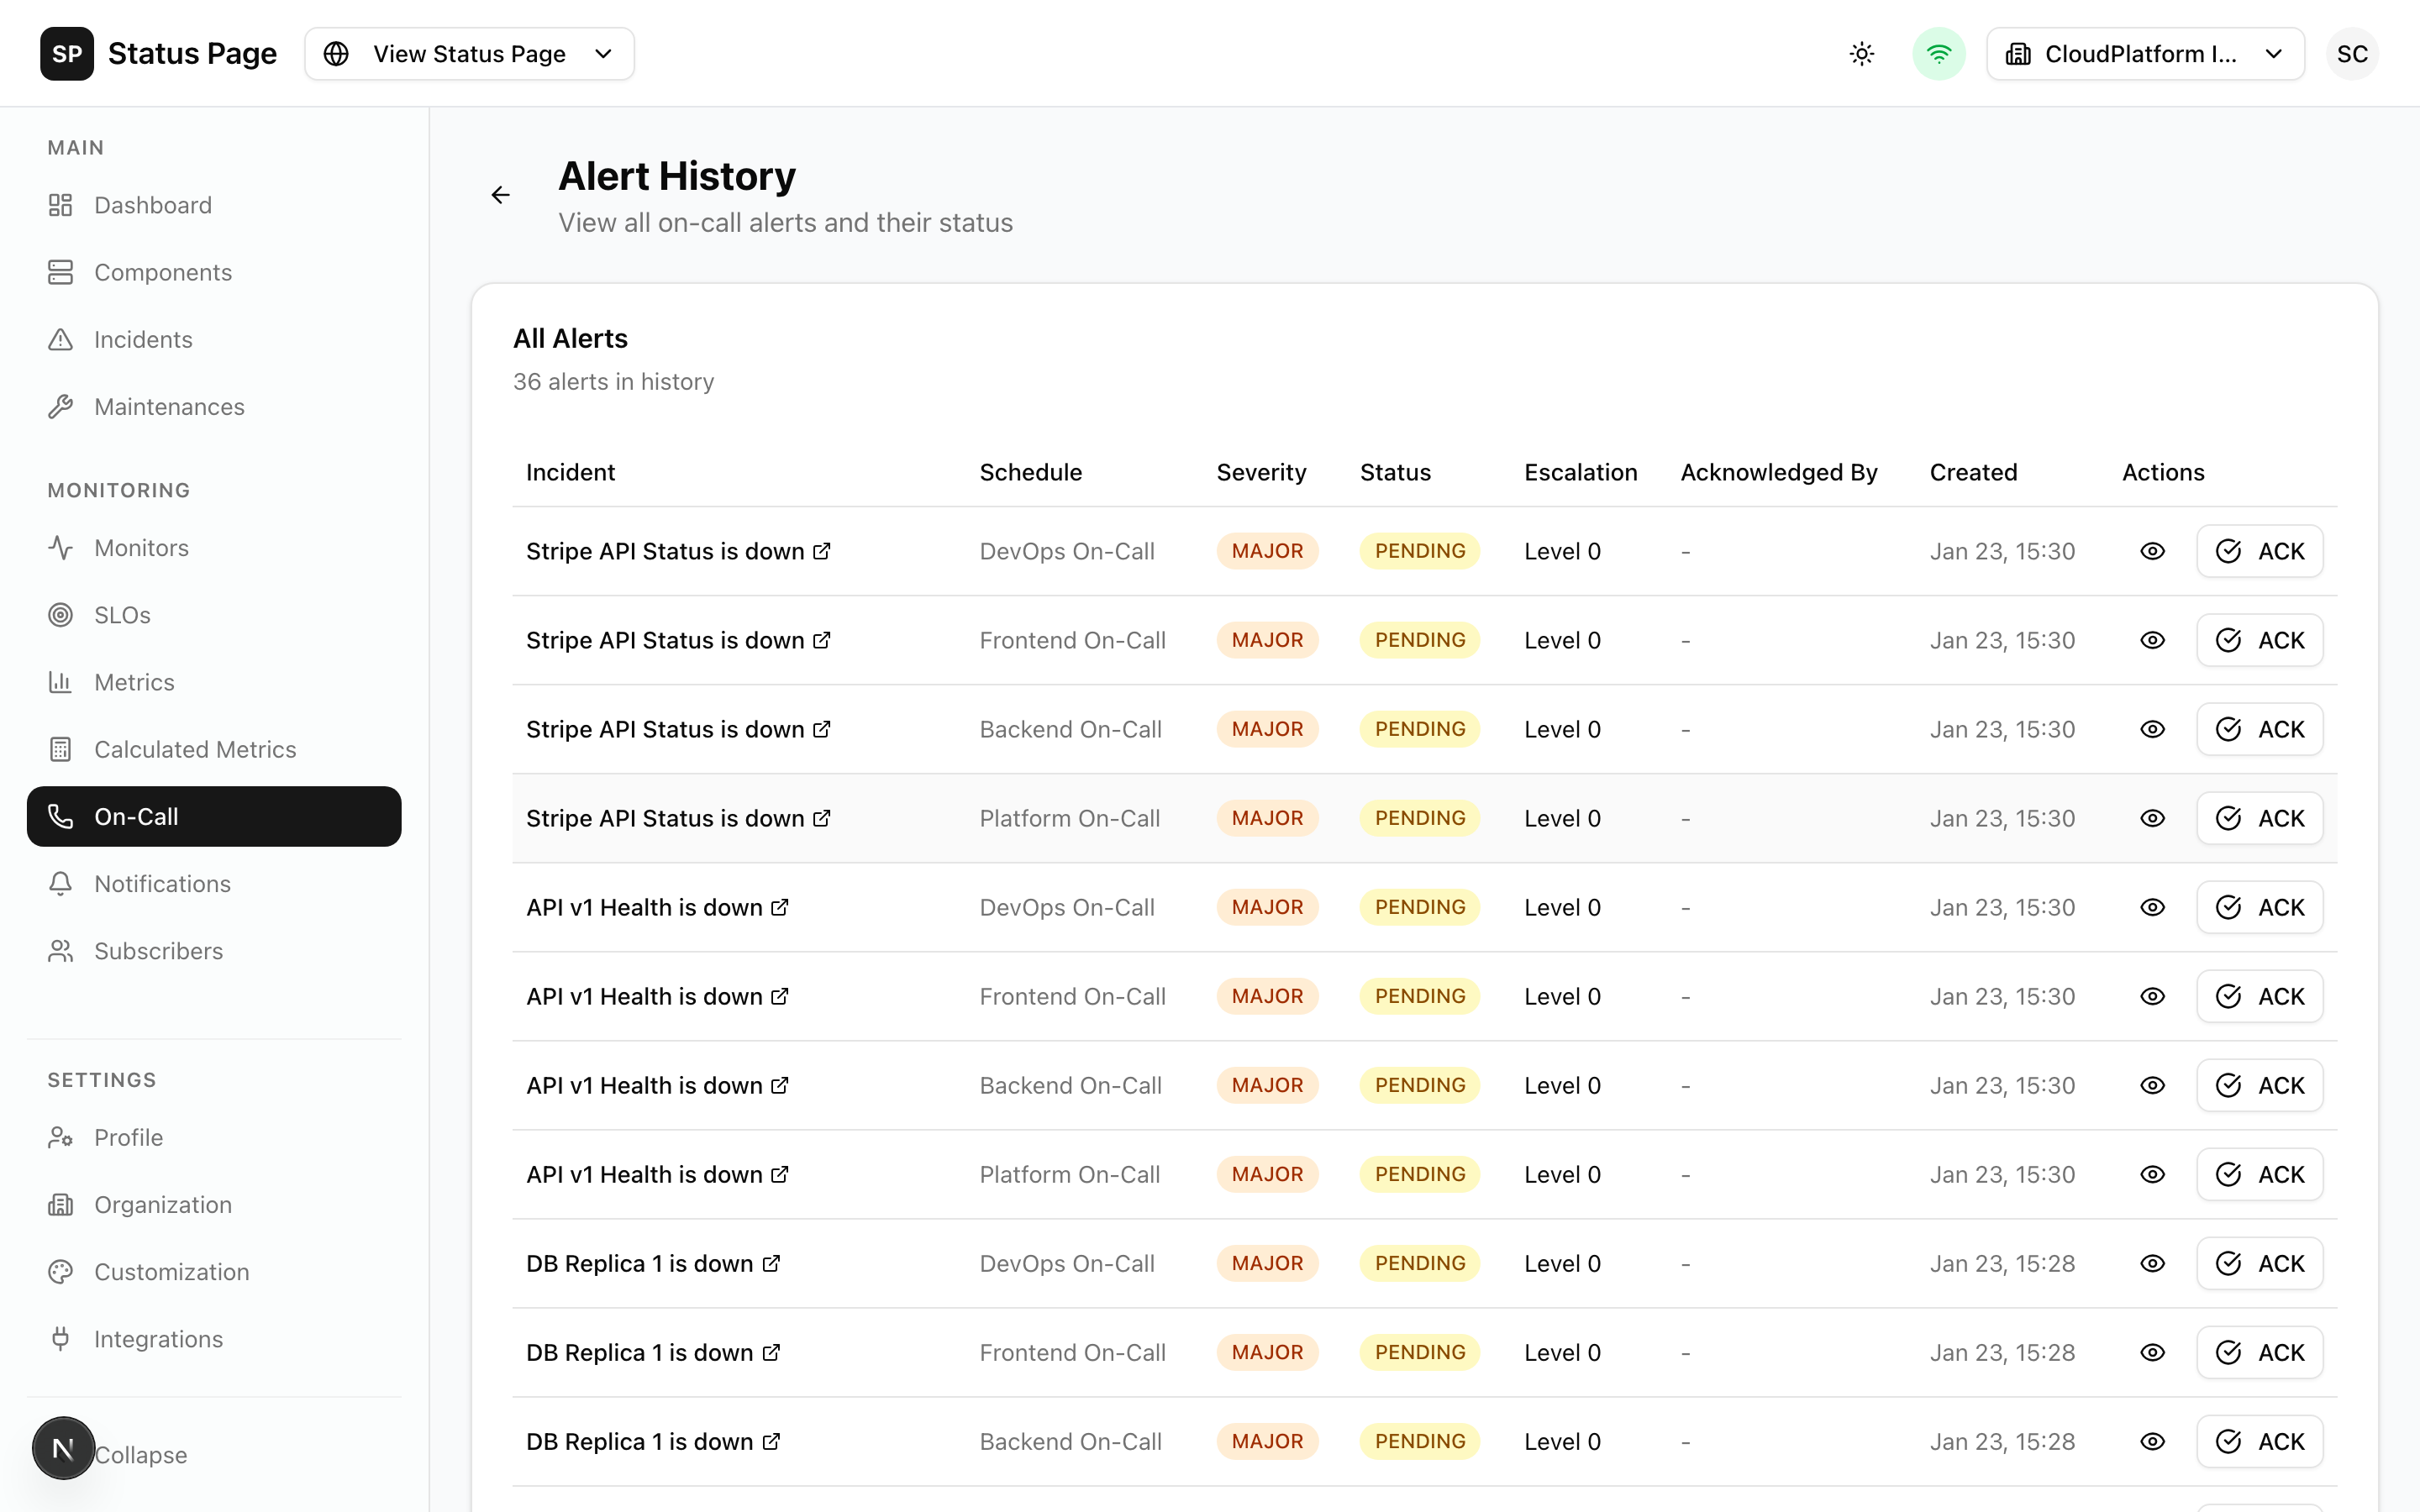Click the Severity column header
Image resolution: width=2420 pixels, height=1512 pixels.
1261,472
